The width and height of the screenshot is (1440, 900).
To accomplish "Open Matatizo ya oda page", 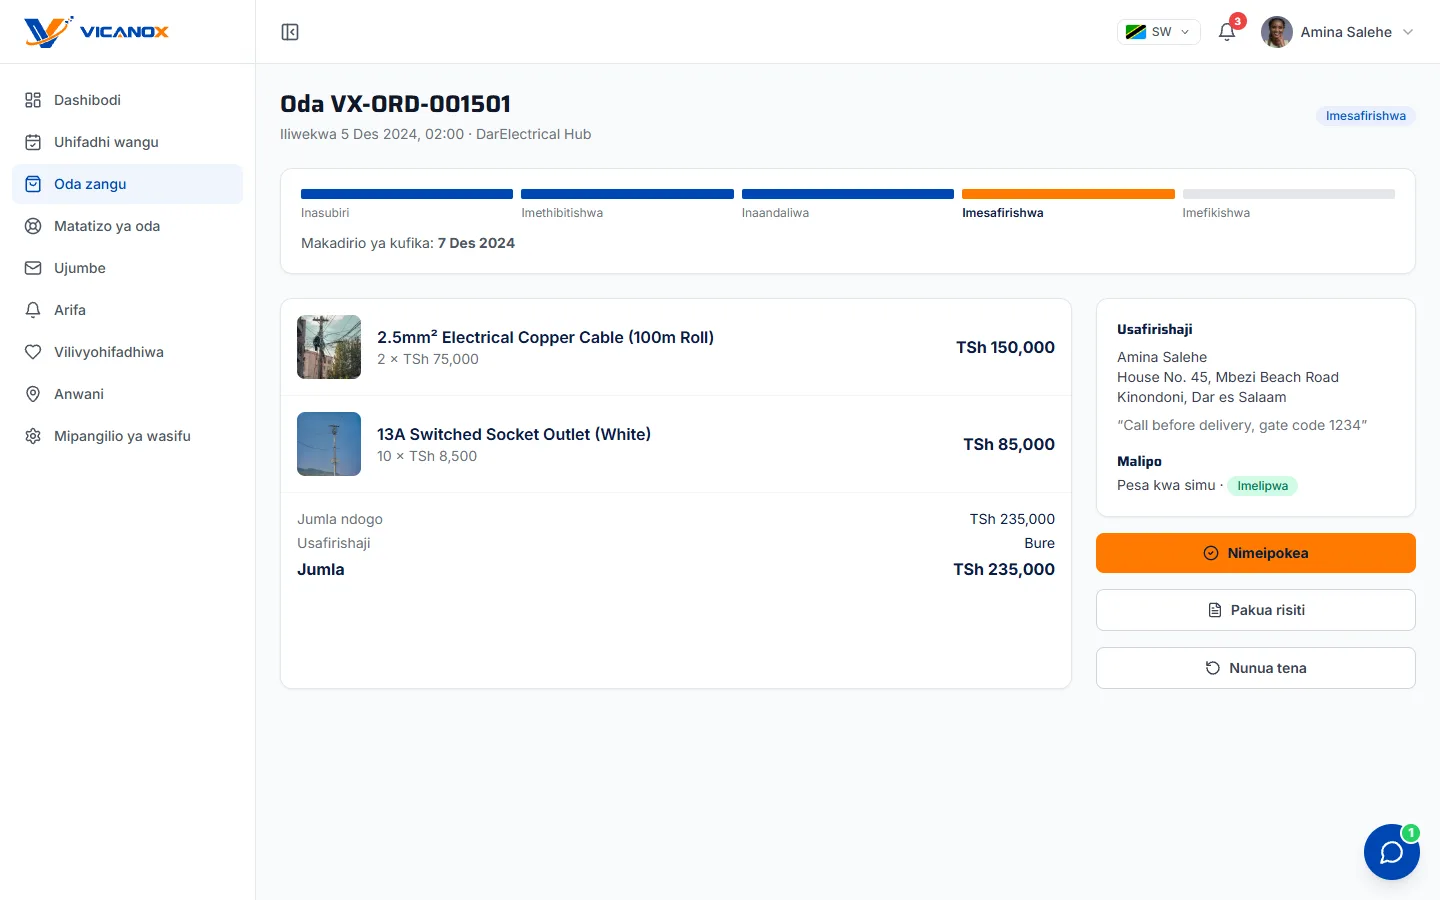I will click(127, 226).
